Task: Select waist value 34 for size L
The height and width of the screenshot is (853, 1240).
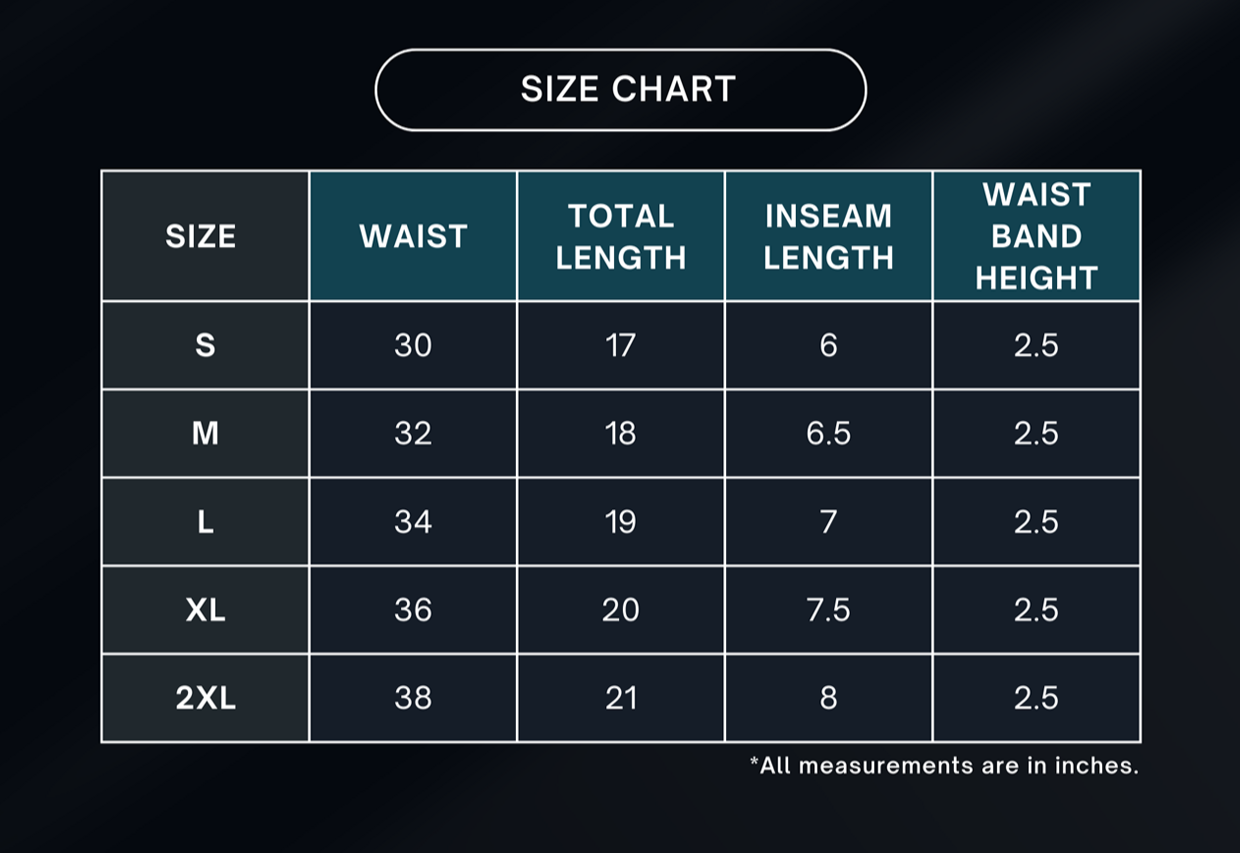Action: [413, 522]
